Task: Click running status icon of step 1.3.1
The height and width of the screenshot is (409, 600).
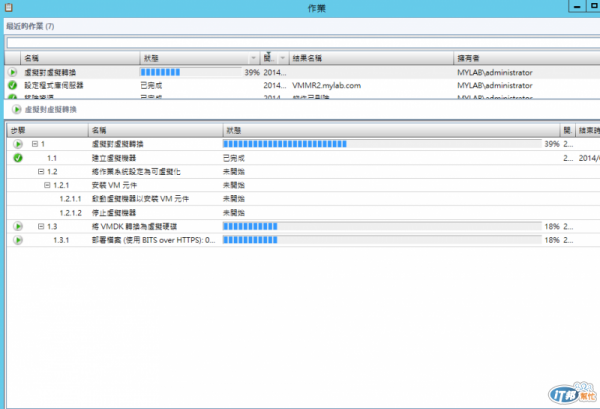Action: pyautogui.click(x=18, y=240)
